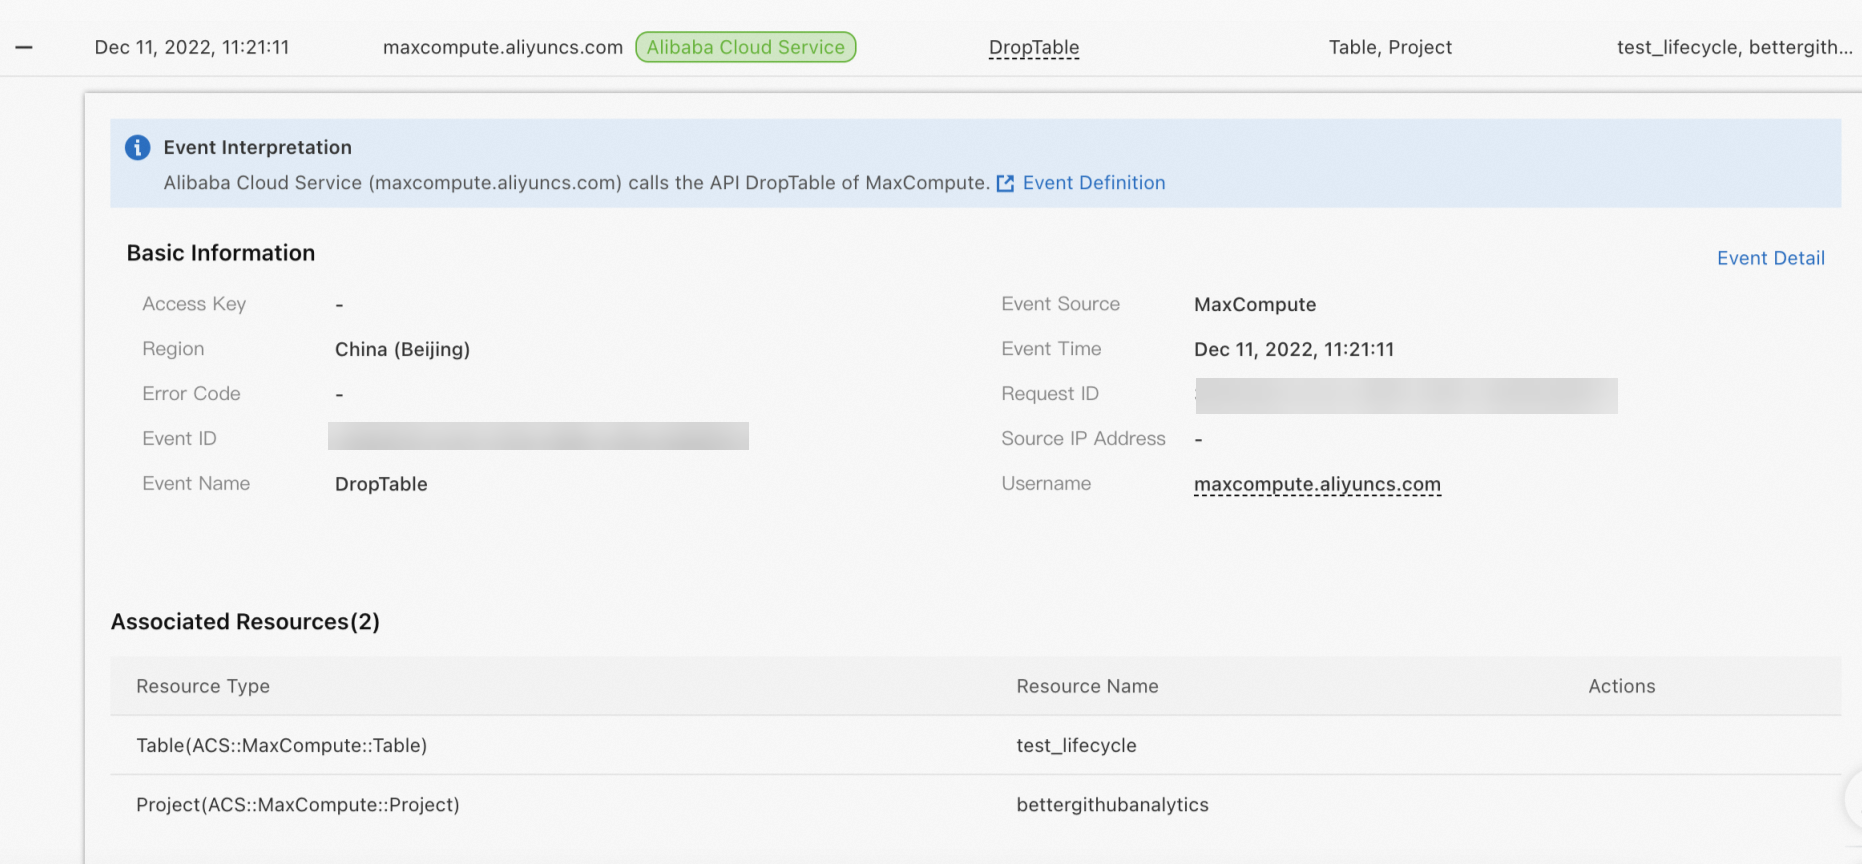Viewport: 1862px width, 864px height.
Task: Click the external link icon beside Event Definition
Action: [1005, 183]
